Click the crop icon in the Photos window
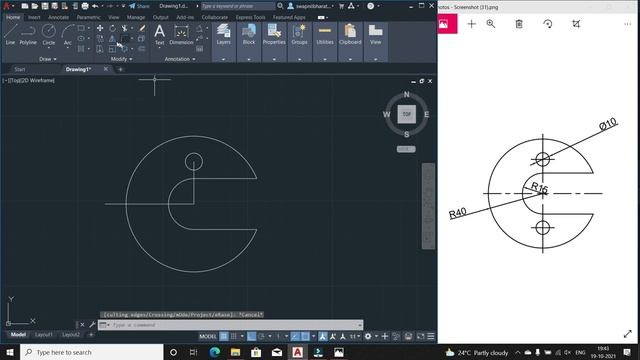Viewport: 640px width, 360px height. [x=576, y=24]
